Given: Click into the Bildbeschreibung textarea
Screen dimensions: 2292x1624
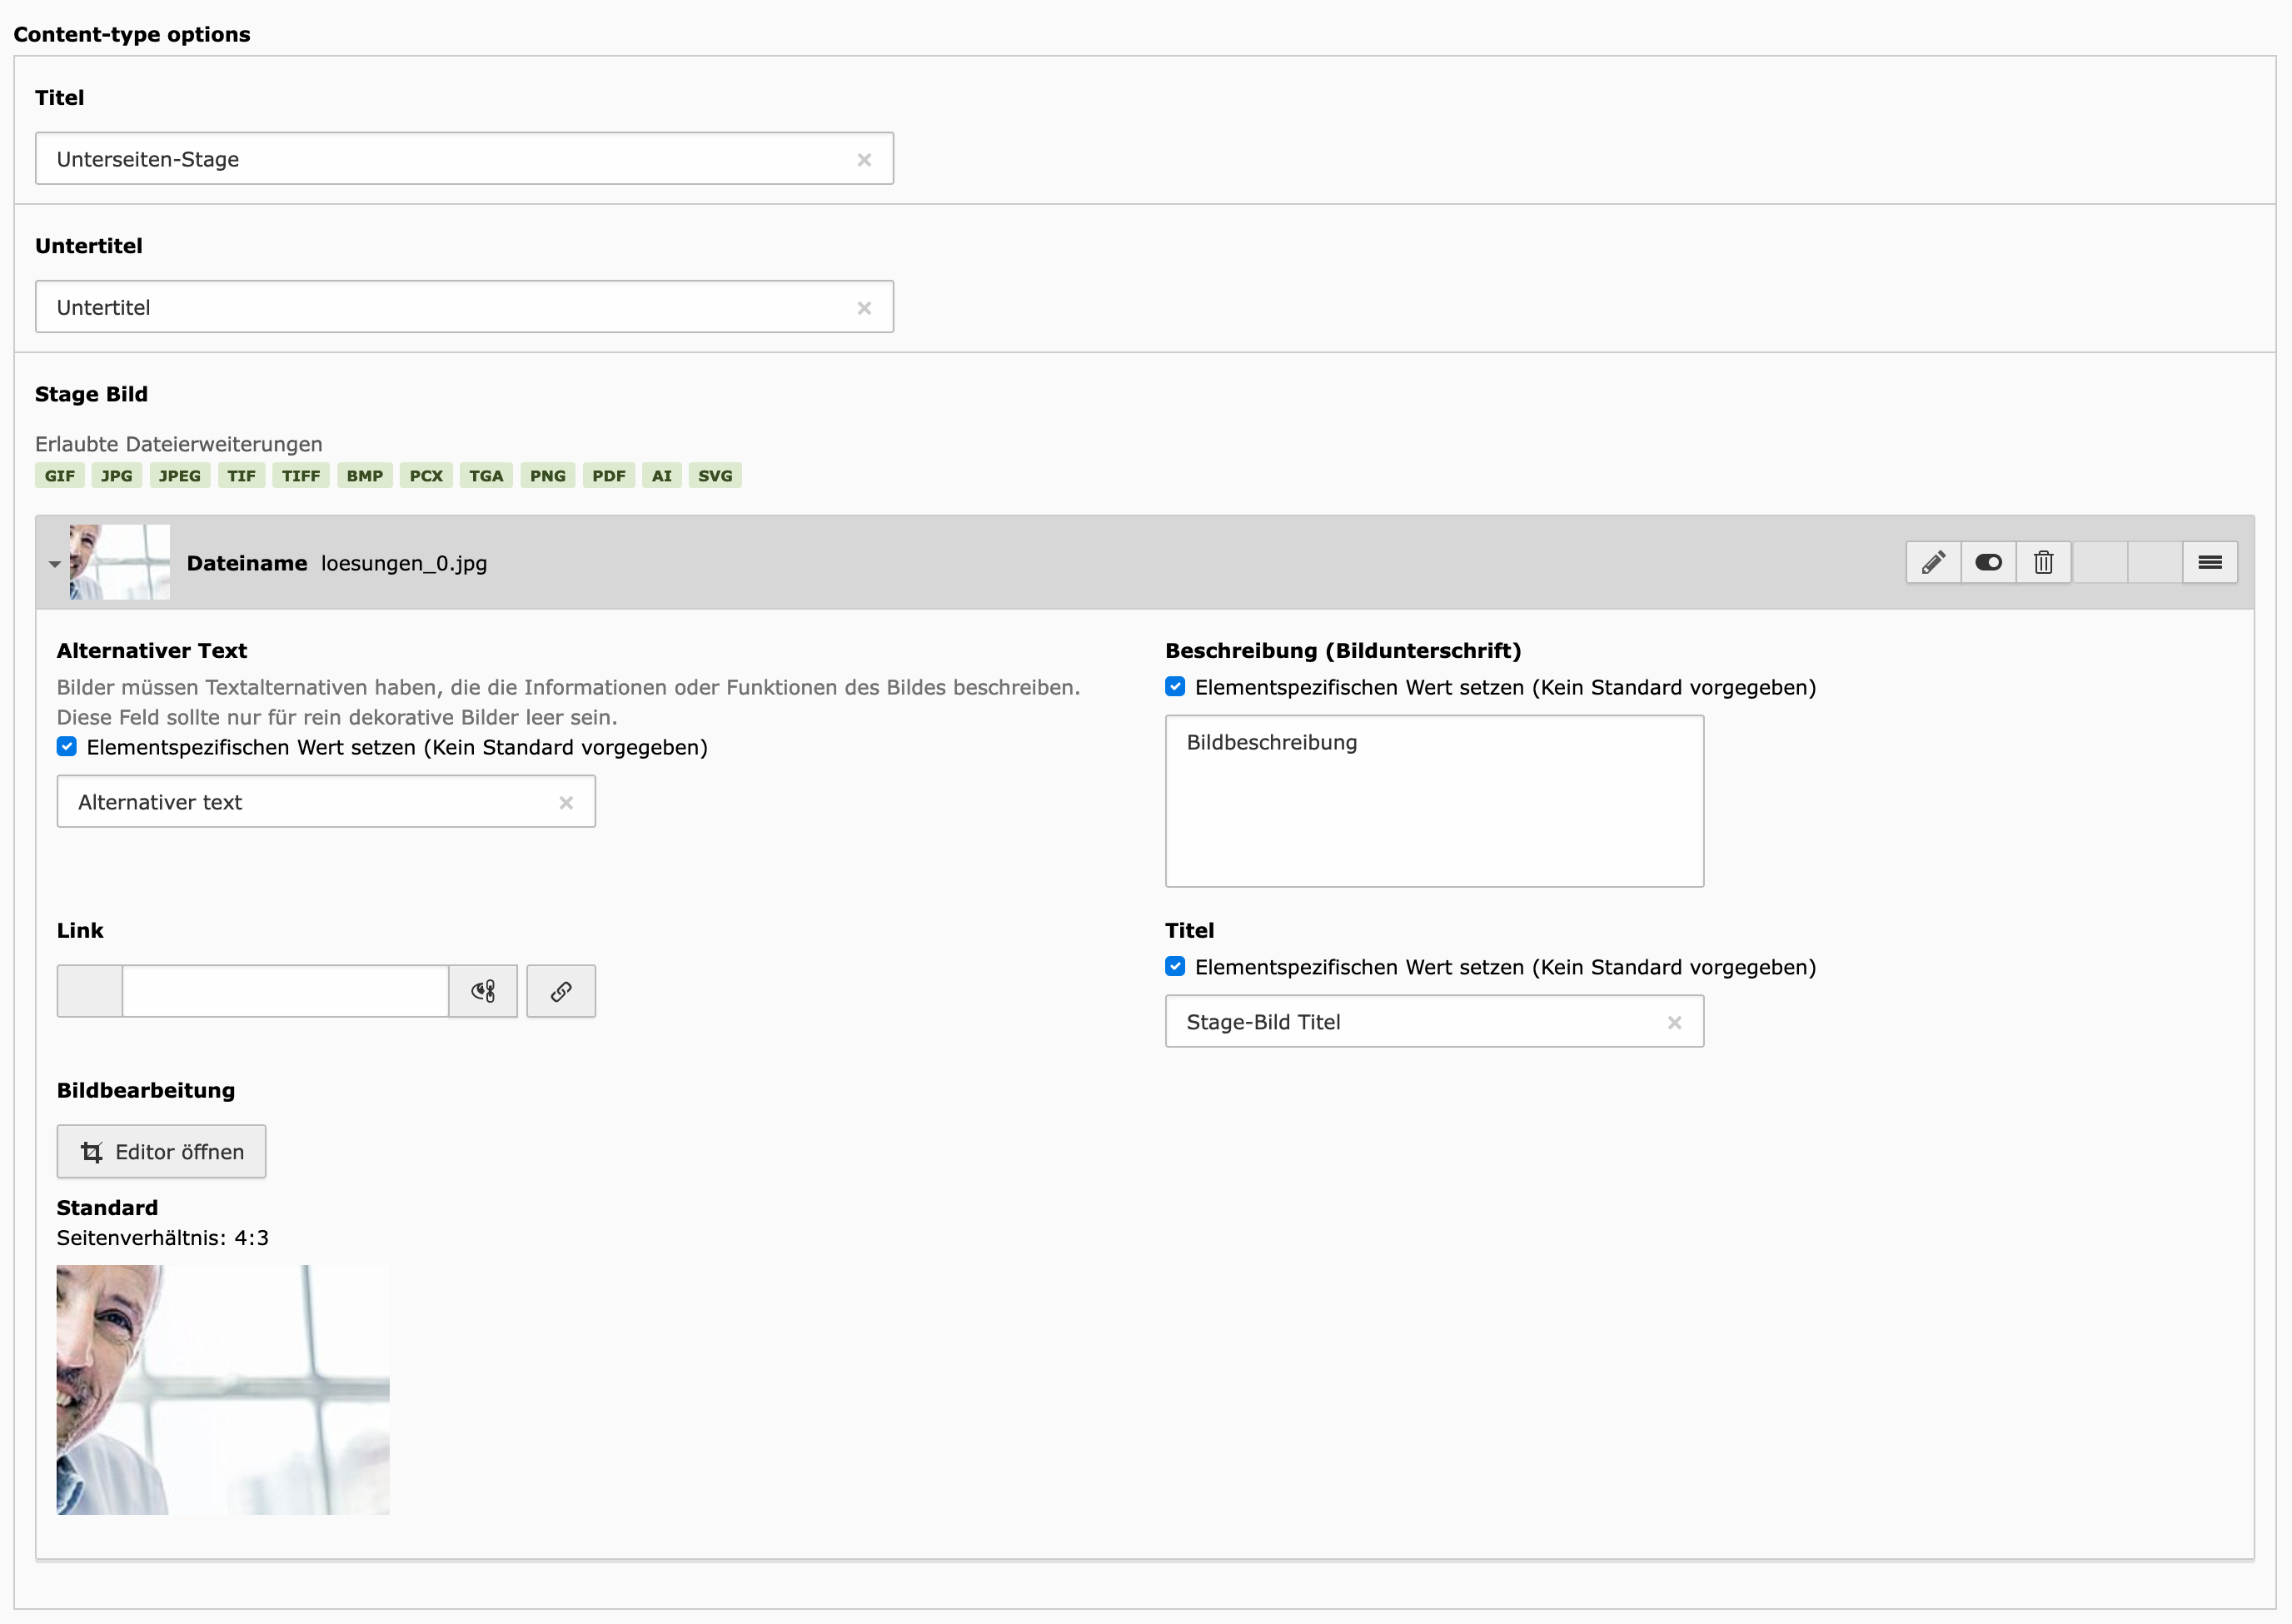Looking at the screenshot, I should 1433,800.
